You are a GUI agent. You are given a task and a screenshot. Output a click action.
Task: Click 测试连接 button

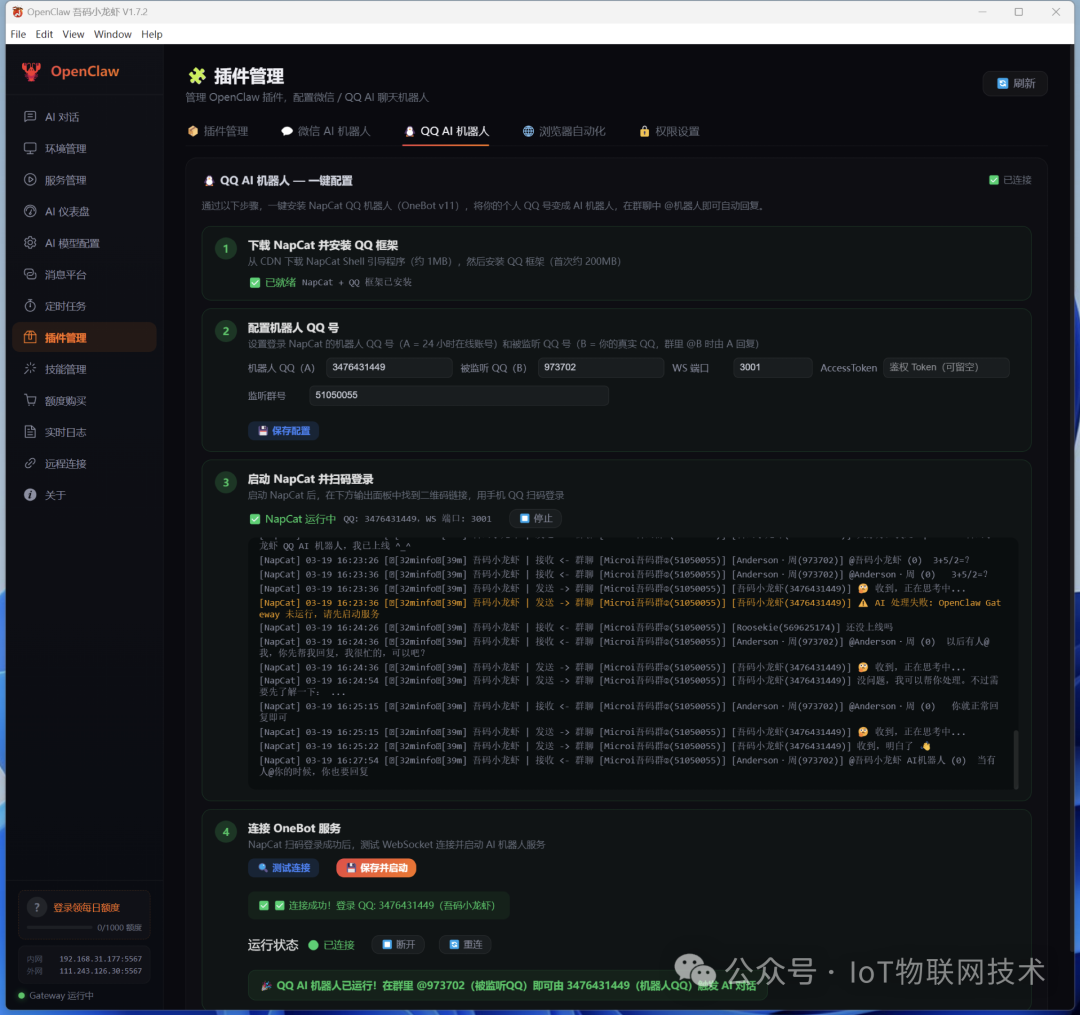(x=284, y=868)
